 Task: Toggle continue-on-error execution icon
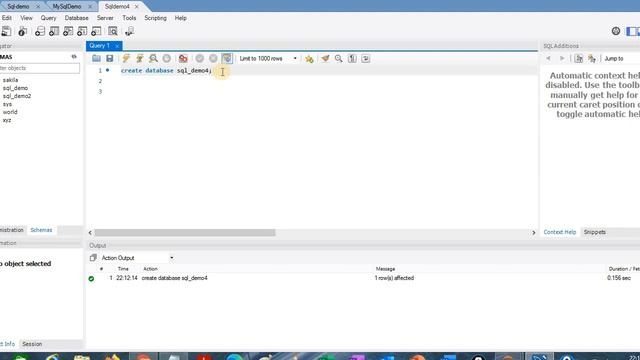coord(183,58)
